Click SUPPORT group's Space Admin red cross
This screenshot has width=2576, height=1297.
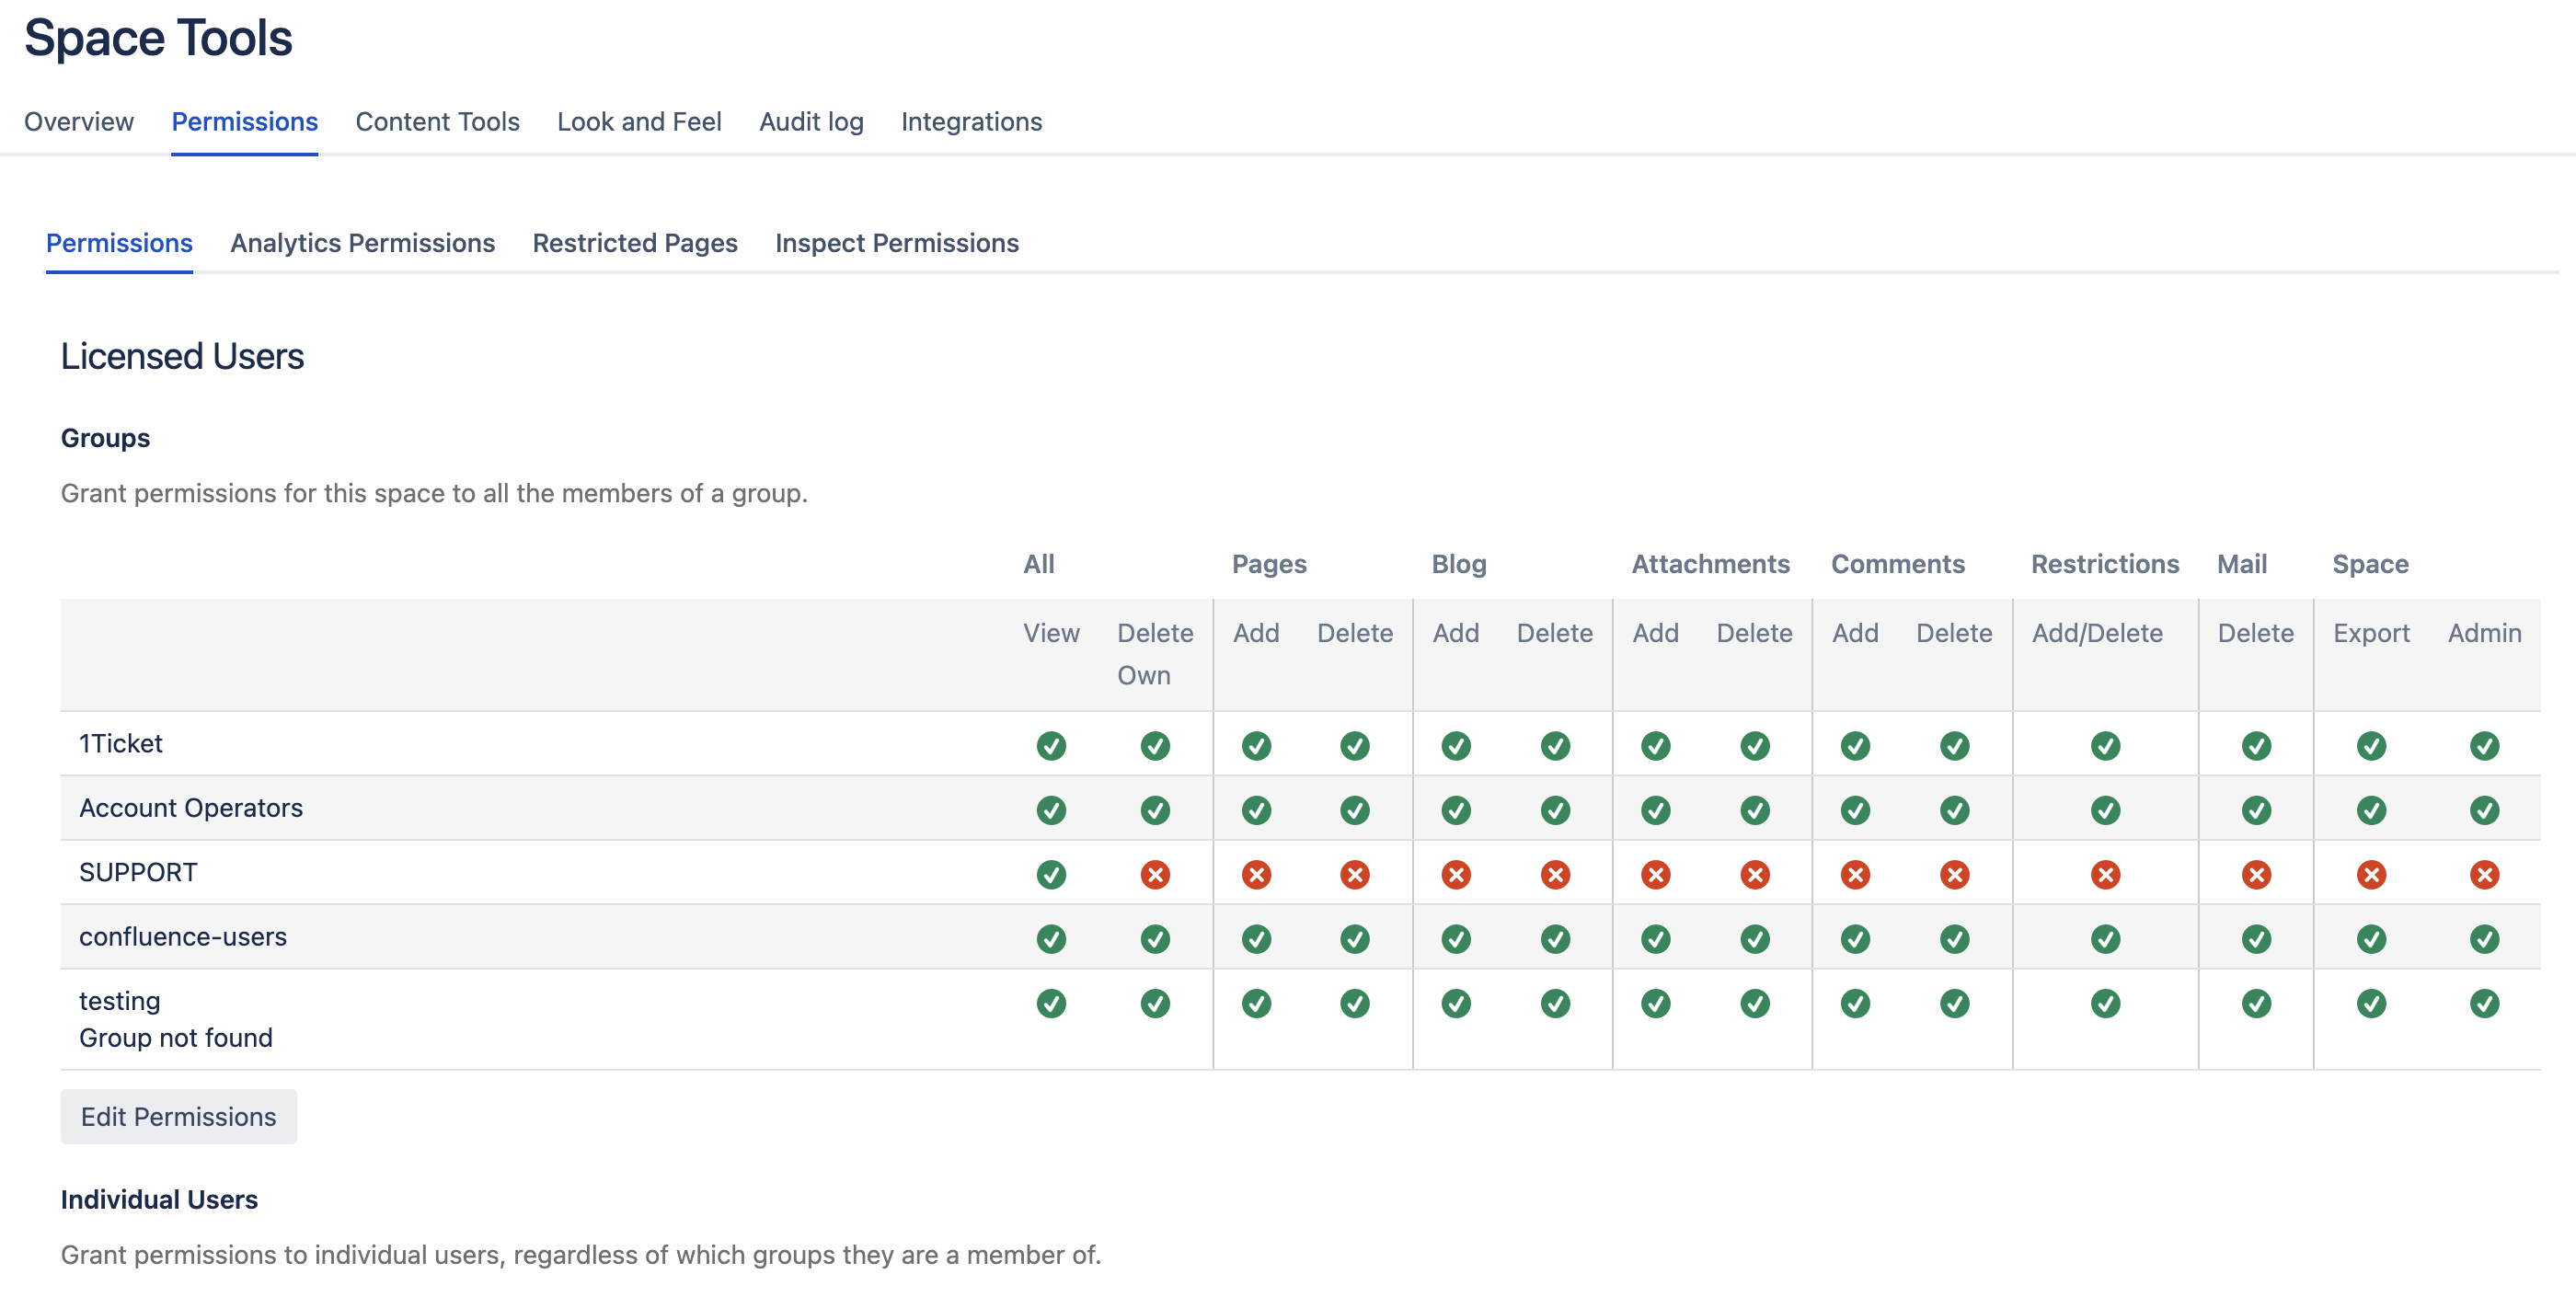2484,875
